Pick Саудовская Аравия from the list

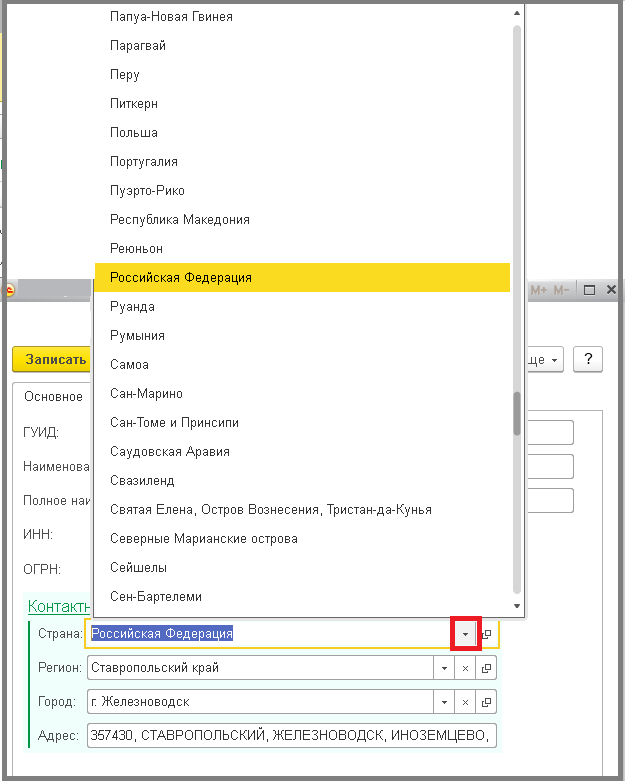[302, 451]
